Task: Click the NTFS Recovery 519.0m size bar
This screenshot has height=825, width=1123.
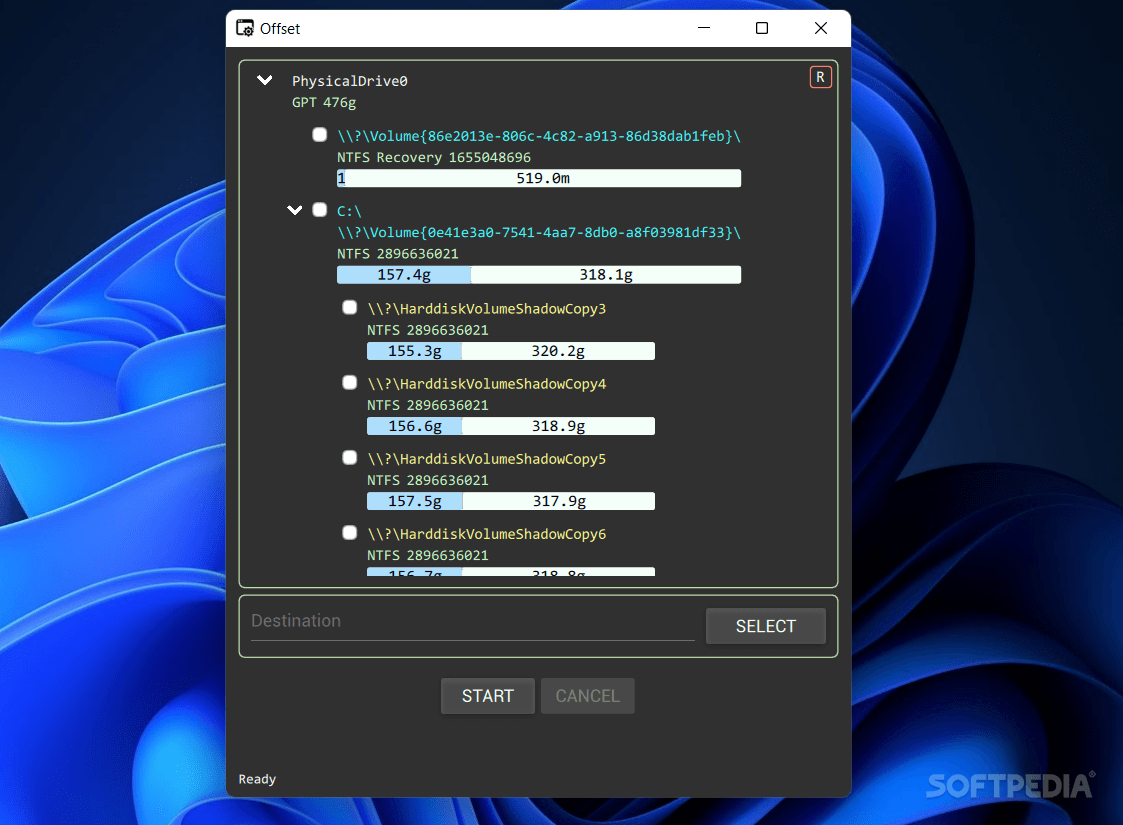Action: click(x=538, y=178)
